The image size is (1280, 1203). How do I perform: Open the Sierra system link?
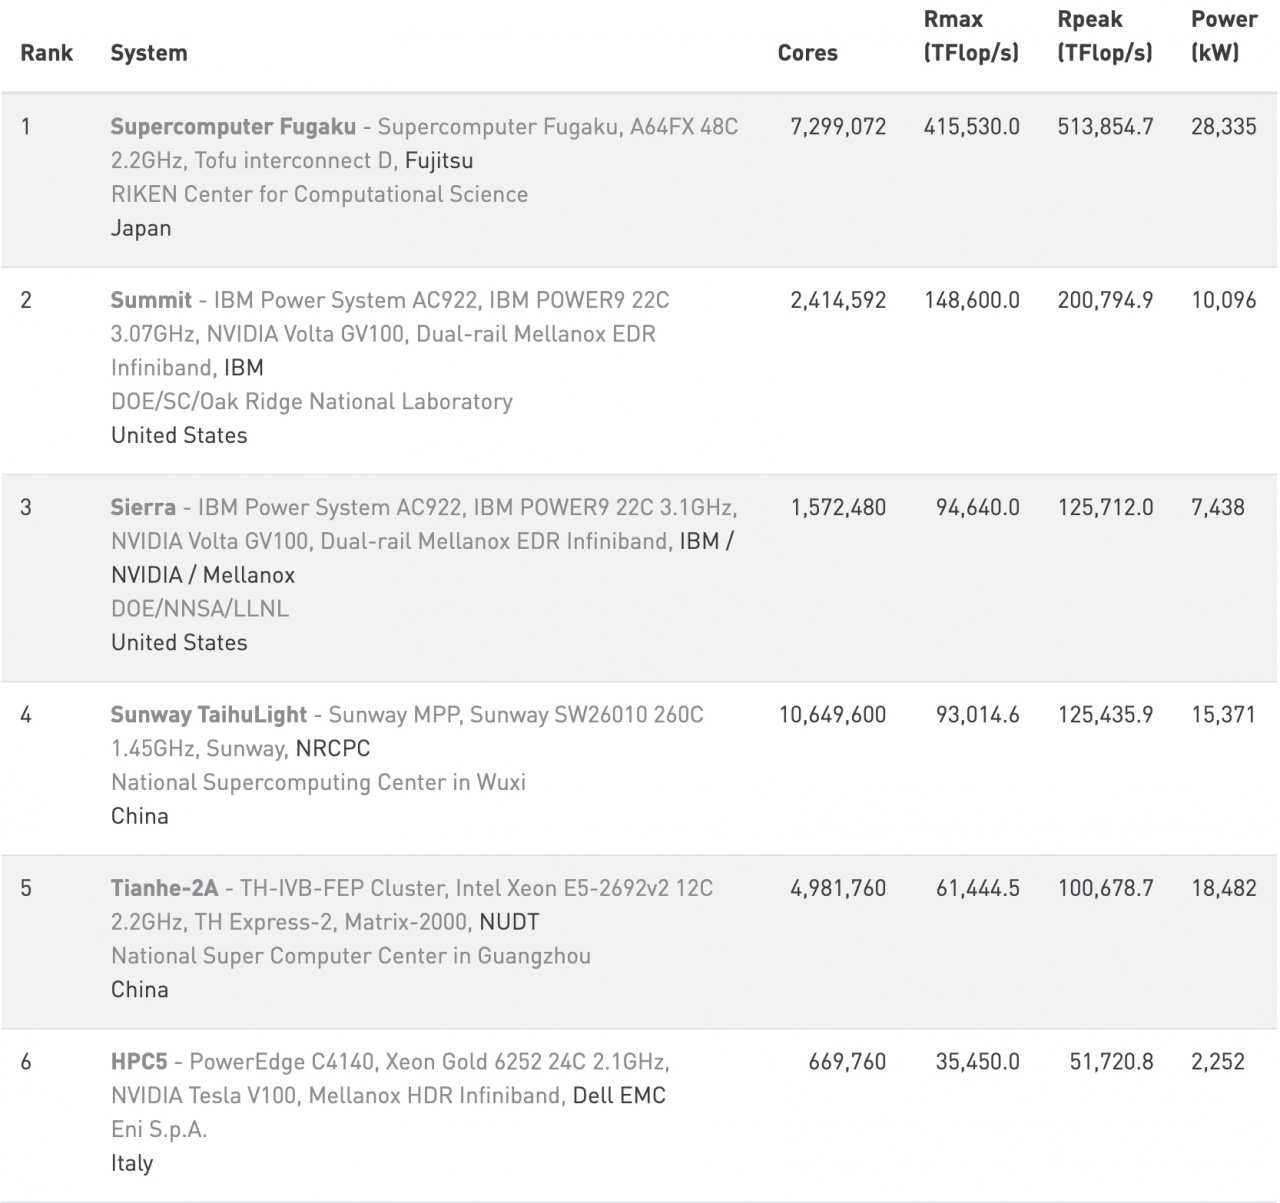click(143, 507)
